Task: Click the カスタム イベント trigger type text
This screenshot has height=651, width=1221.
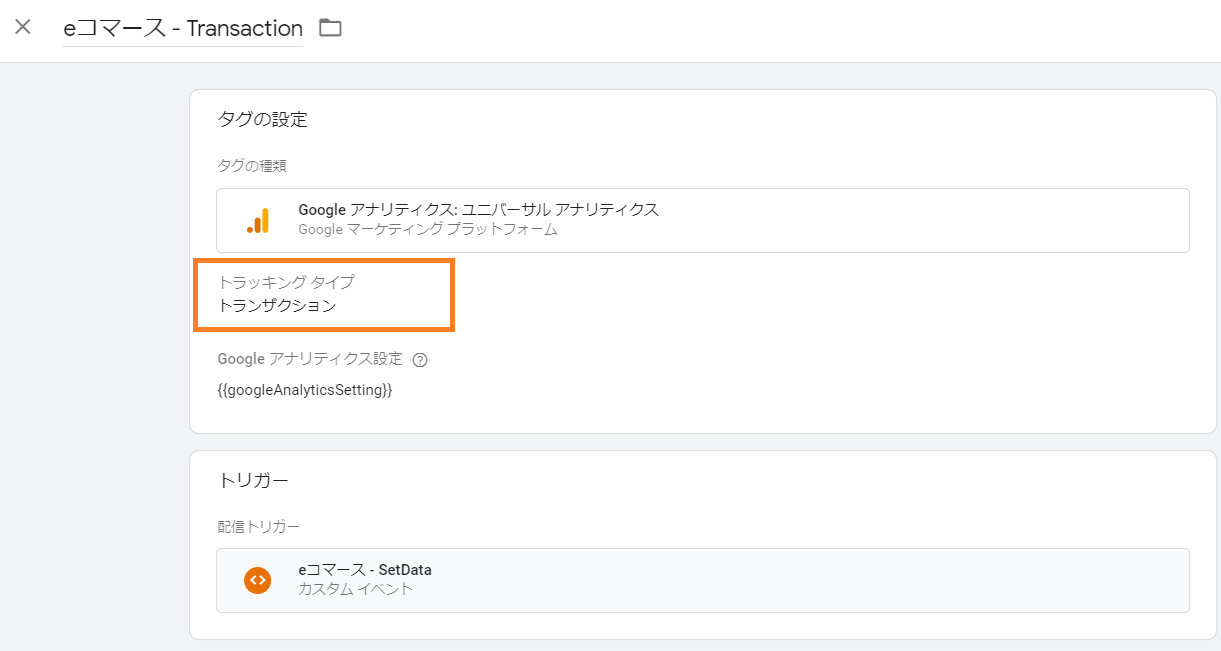Action: click(x=355, y=590)
